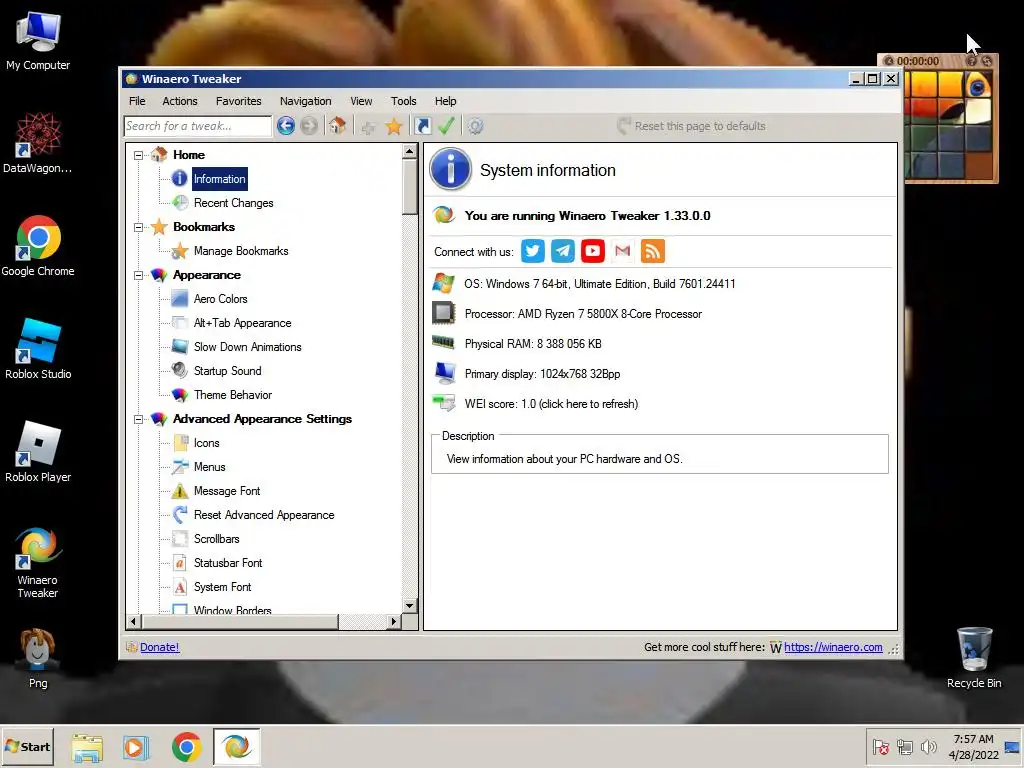Open the Favorites menu

238,101
